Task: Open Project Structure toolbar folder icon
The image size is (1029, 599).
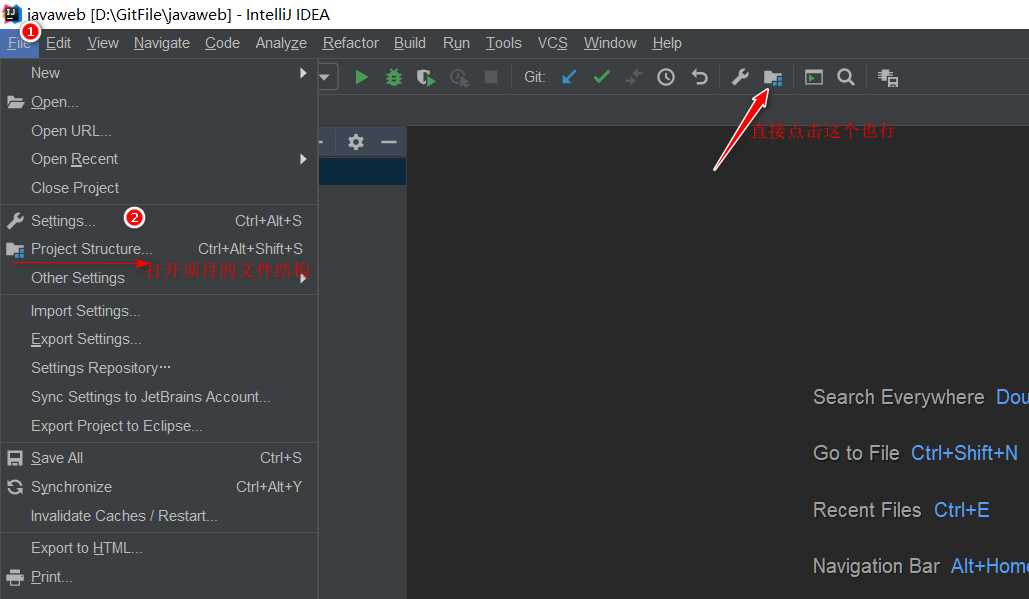Action: (x=773, y=78)
